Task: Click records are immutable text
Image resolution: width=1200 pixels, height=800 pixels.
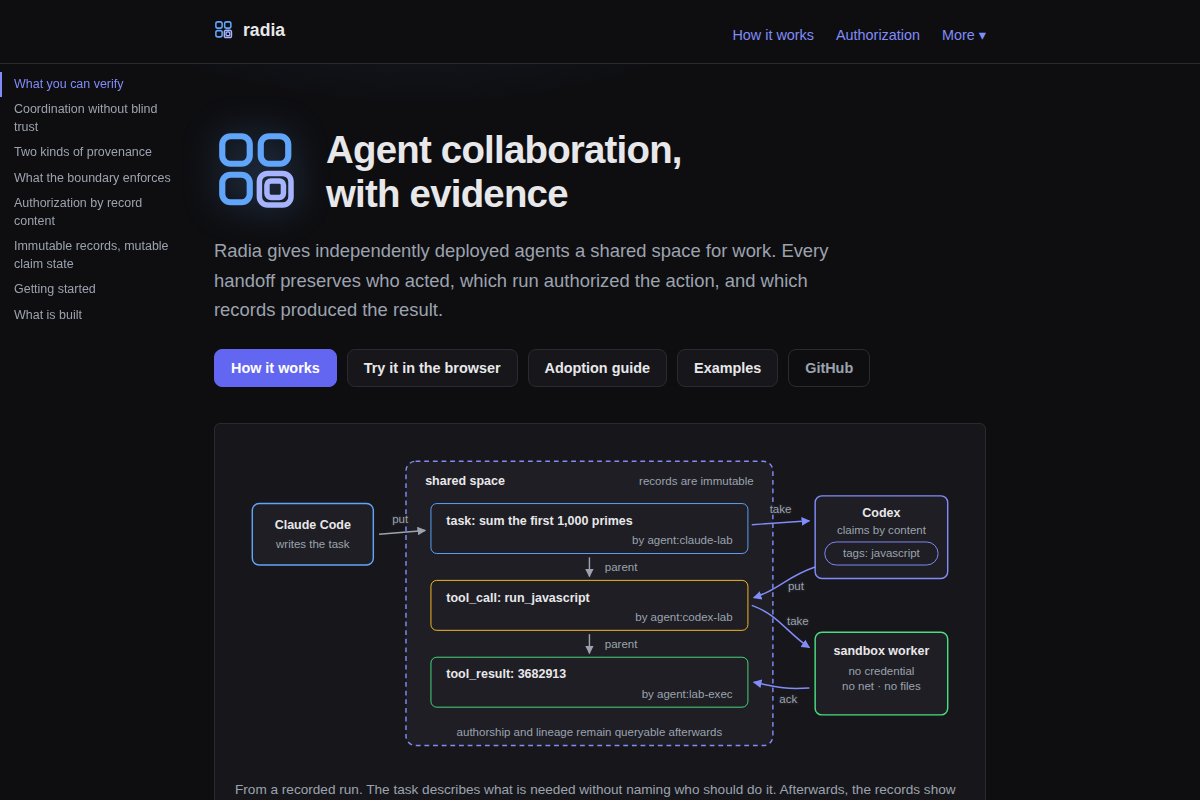Action: coord(696,481)
